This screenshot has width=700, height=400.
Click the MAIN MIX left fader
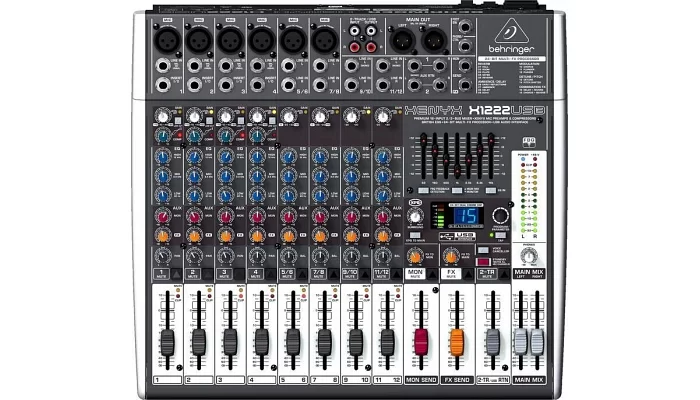tap(521, 342)
